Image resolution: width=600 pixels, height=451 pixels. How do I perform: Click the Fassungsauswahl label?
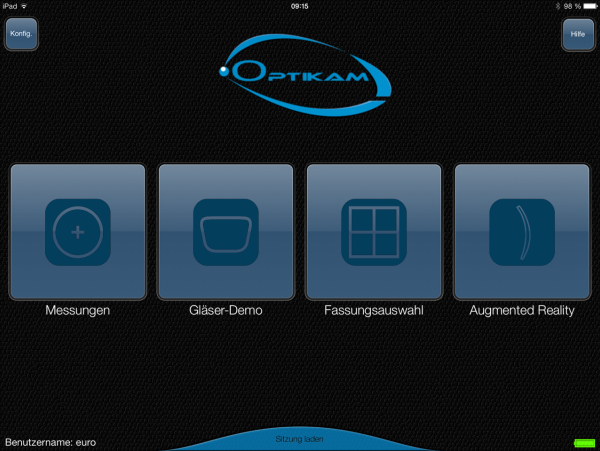374,310
